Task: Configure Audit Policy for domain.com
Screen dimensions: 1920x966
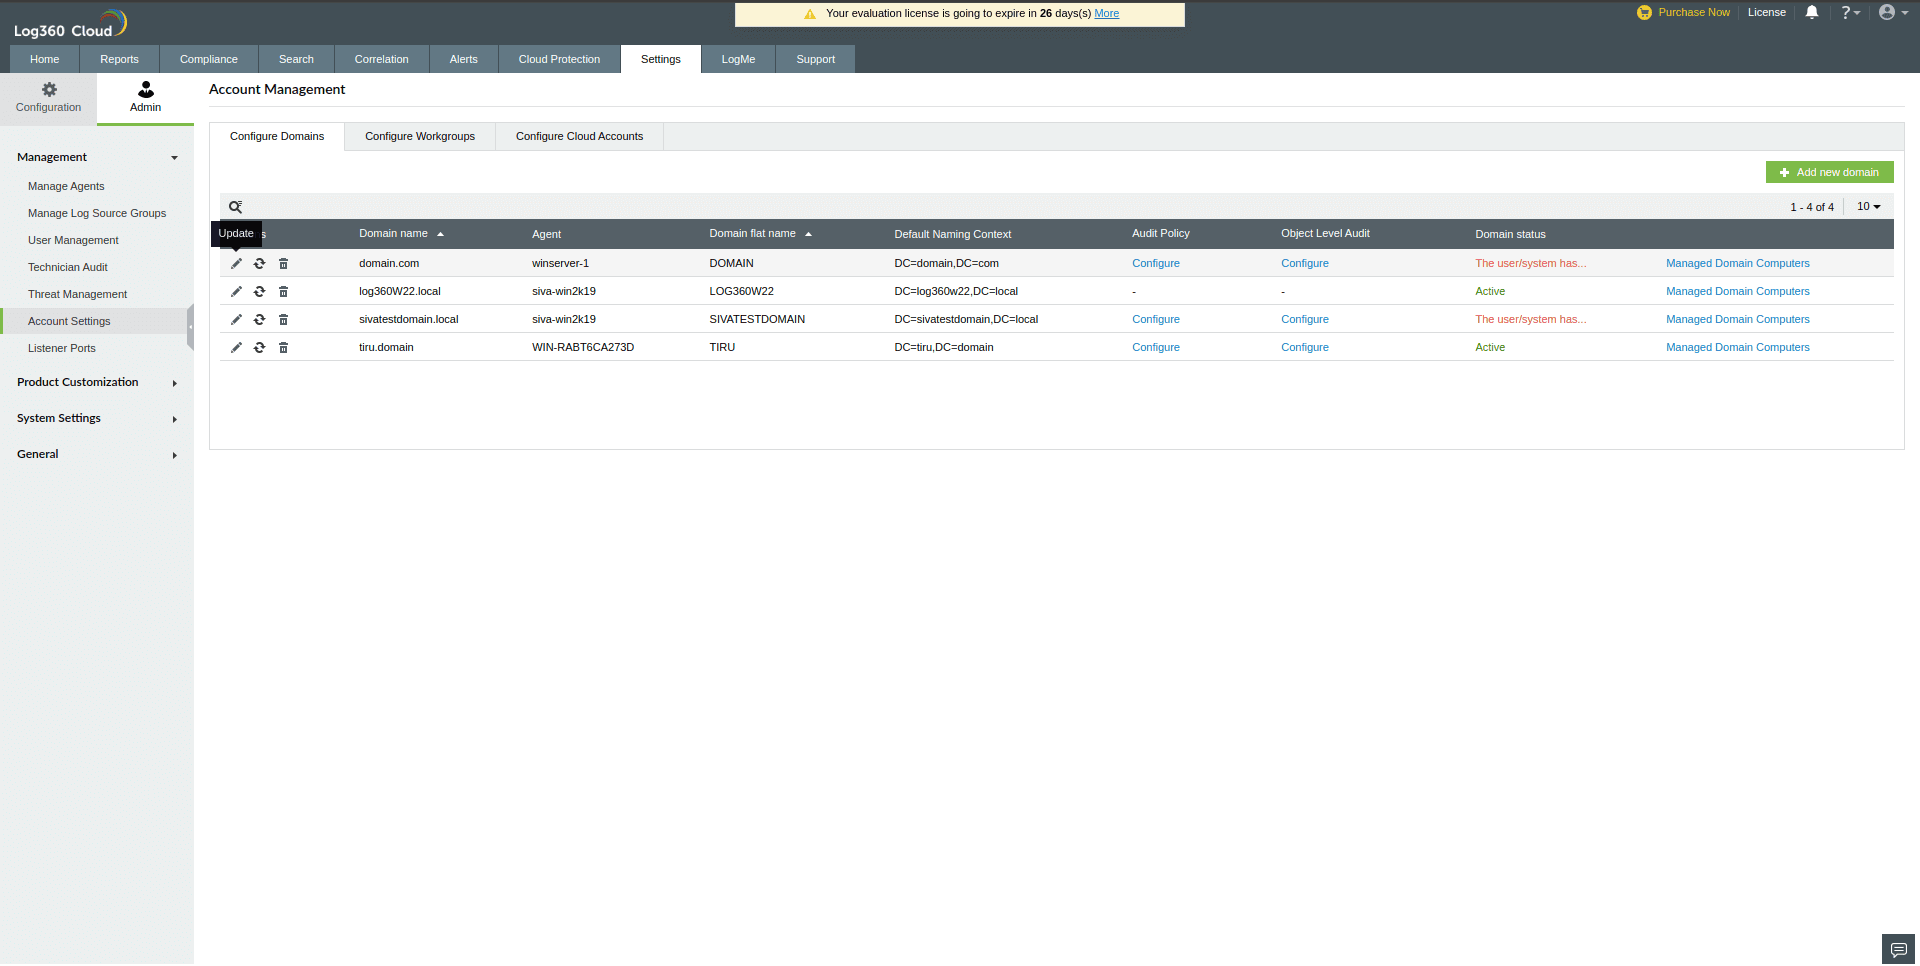Action: [1155, 264]
